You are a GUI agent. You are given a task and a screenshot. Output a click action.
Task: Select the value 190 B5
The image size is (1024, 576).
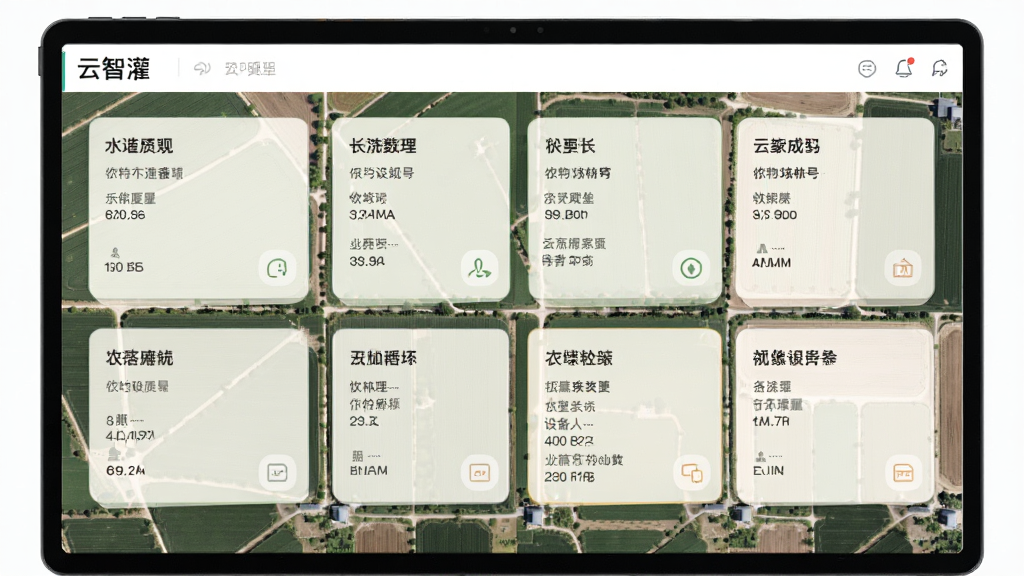[124, 267]
